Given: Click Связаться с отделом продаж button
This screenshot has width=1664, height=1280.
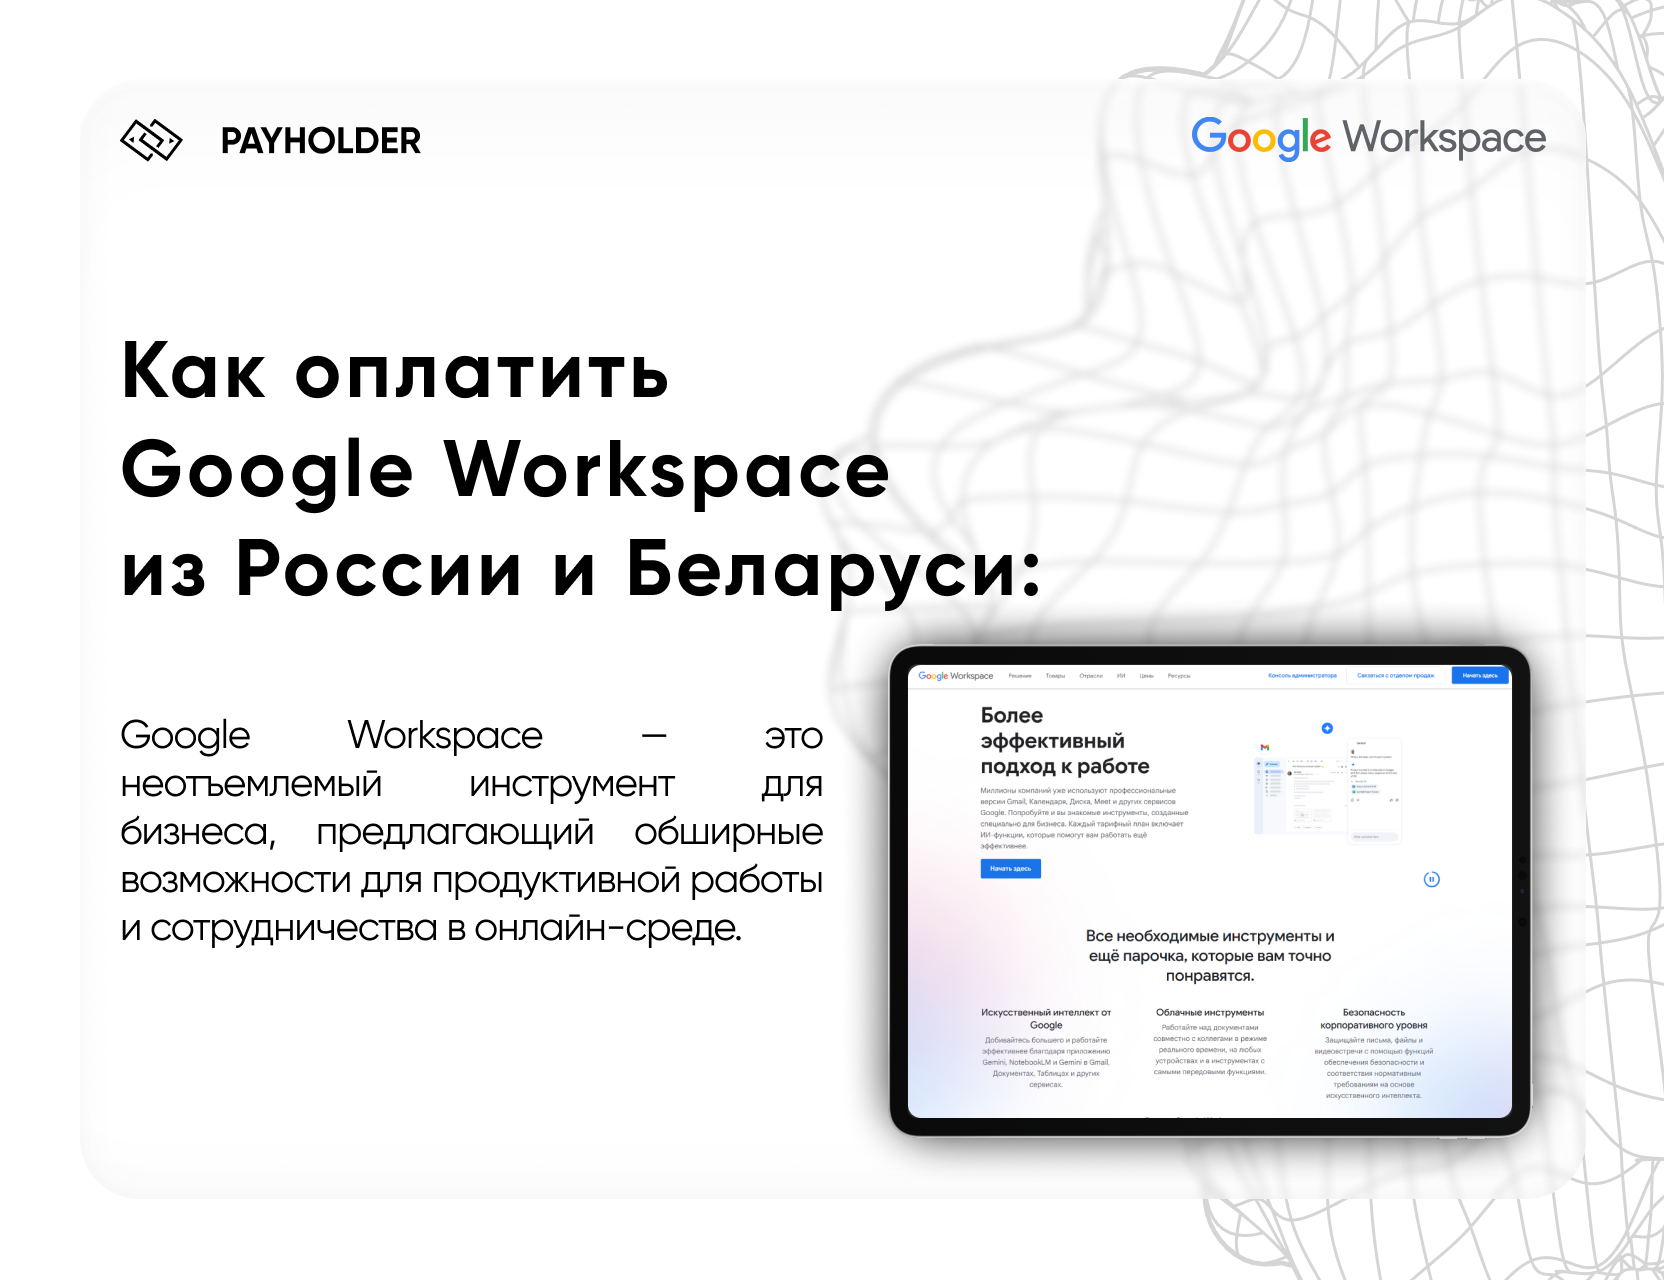Looking at the screenshot, I should tap(1395, 676).
